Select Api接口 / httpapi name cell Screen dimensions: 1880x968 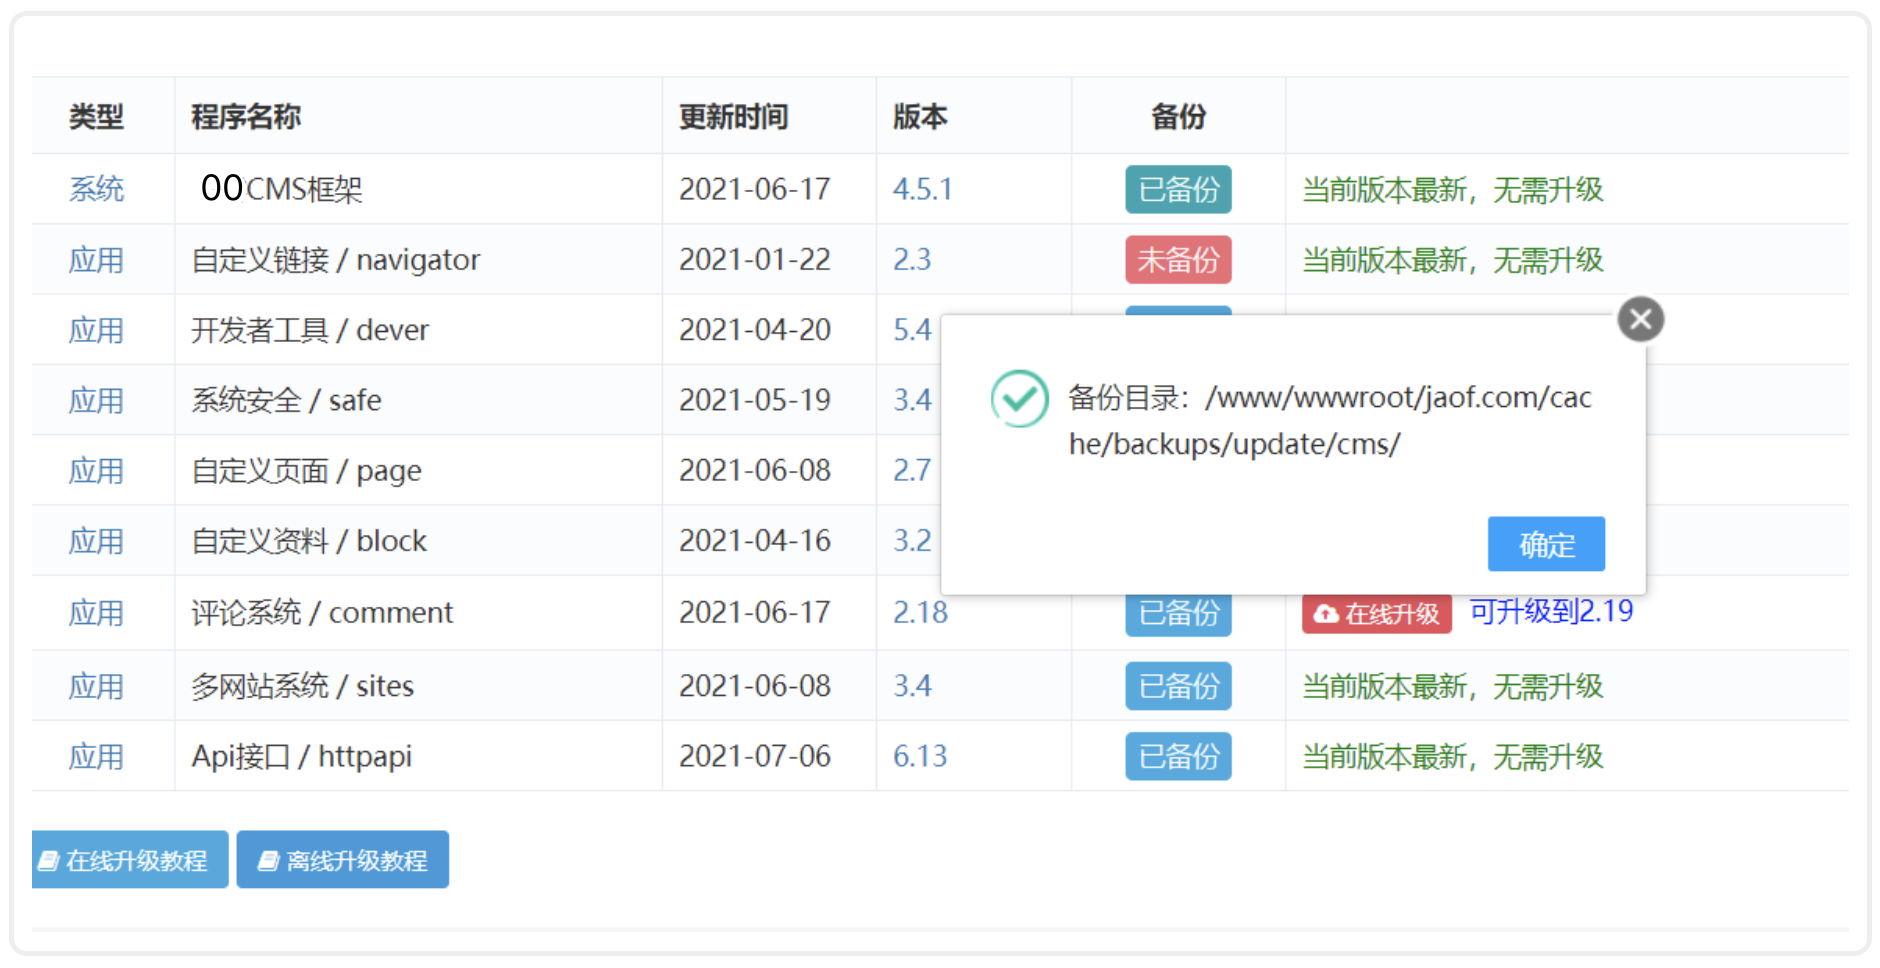pyautogui.click(x=302, y=756)
